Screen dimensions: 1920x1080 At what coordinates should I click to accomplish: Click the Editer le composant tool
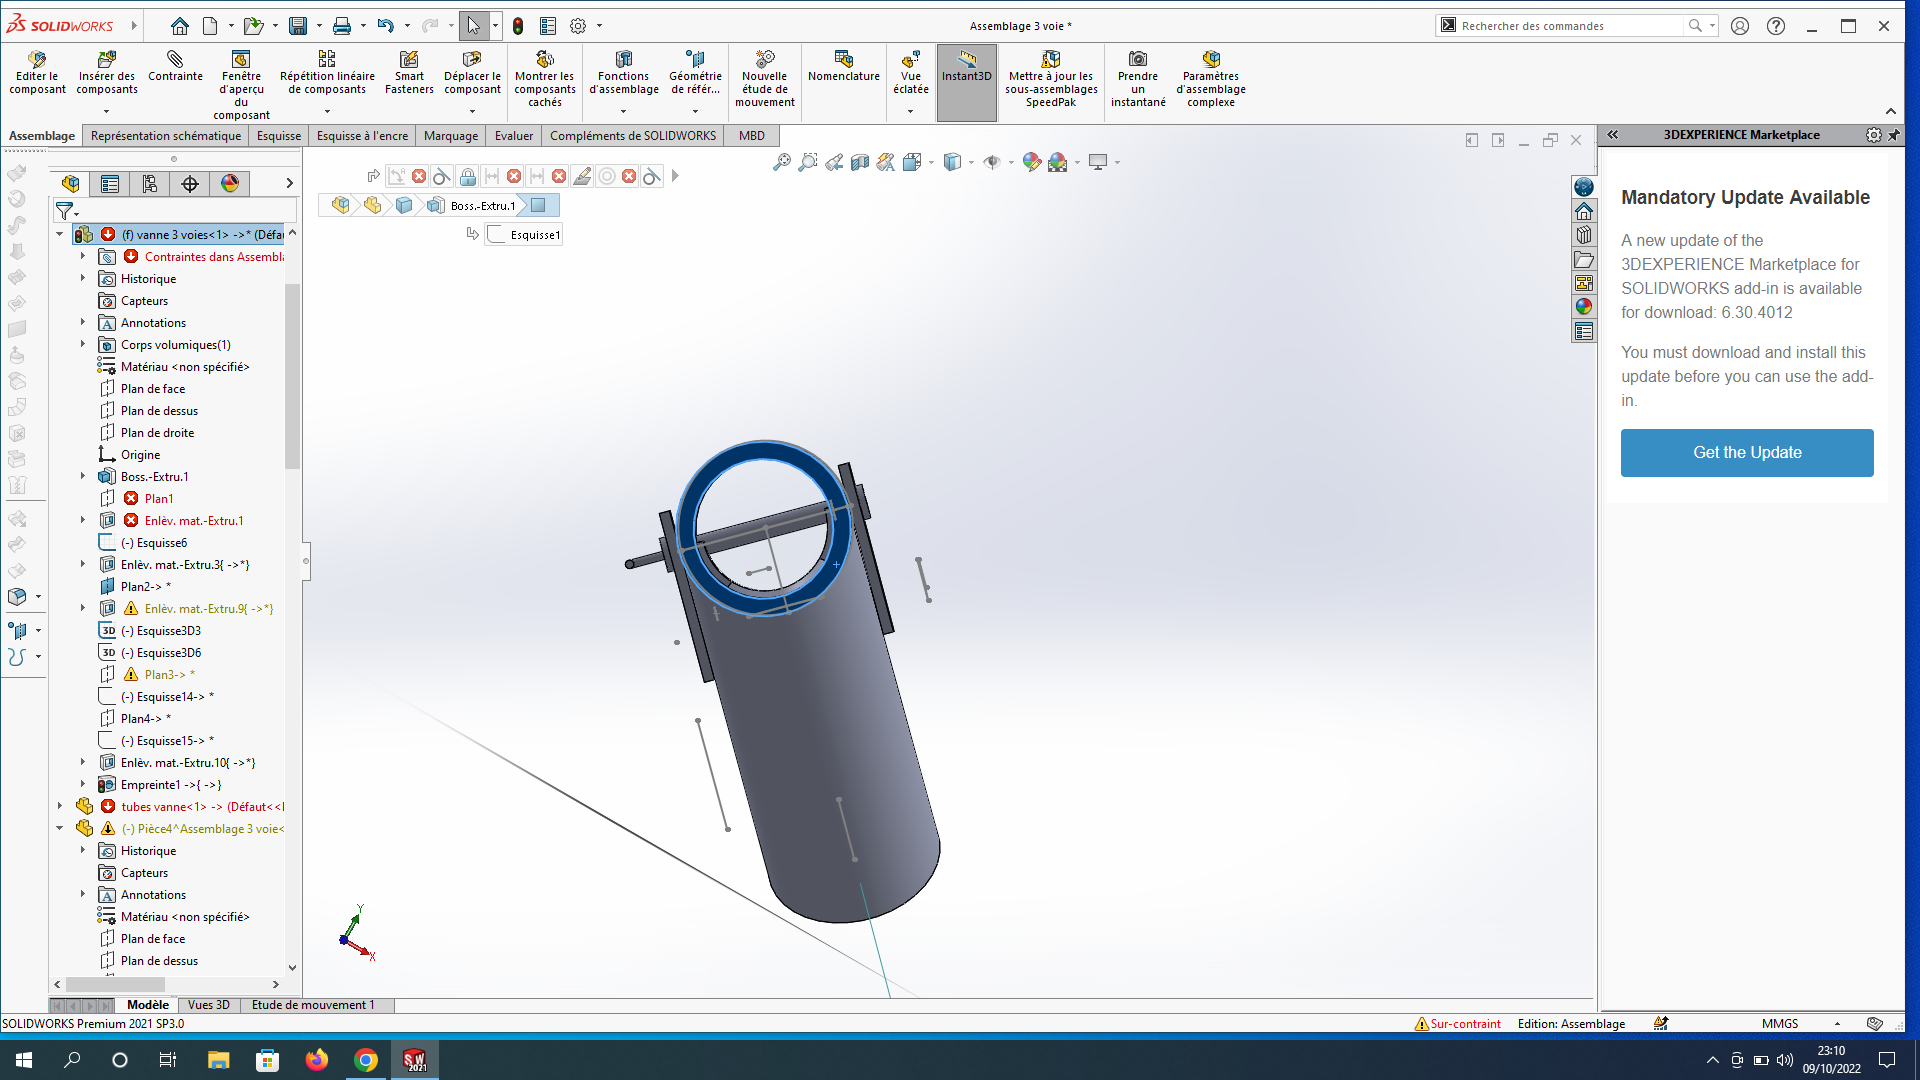pos(37,73)
